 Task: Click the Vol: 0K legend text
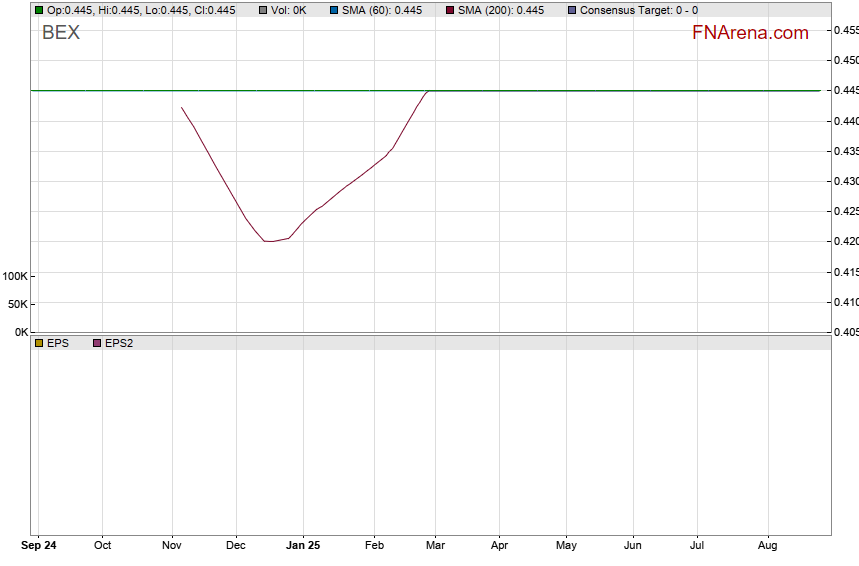(288, 10)
